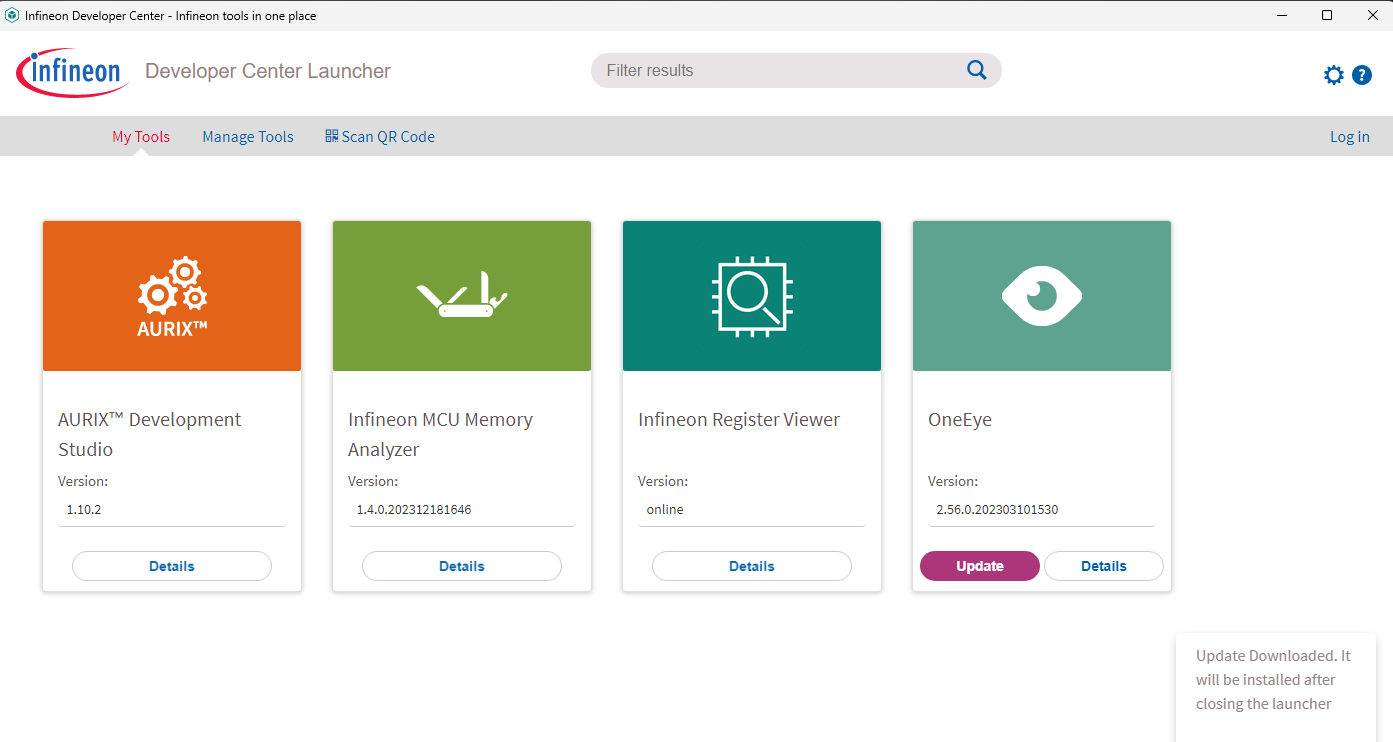Click the Log in link
Viewport: 1393px width, 742px height.
(x=1350, y=137)
